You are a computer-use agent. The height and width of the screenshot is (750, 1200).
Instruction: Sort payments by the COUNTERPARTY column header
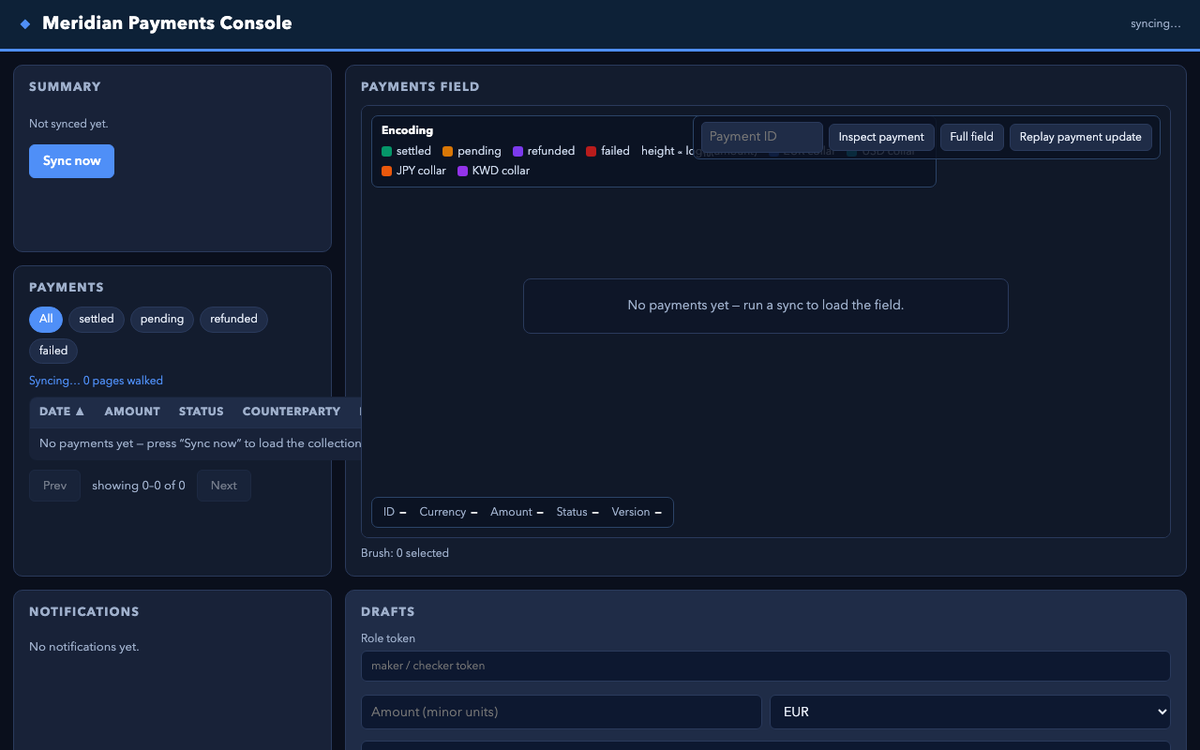[291, 411]
